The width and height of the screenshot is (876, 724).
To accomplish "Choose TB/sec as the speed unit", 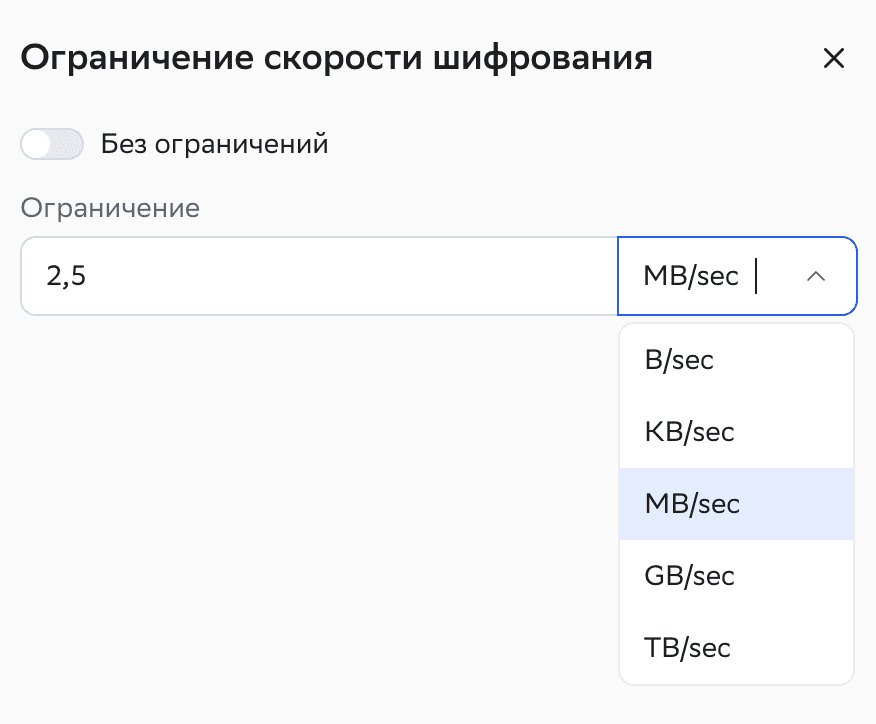I will [688, 647].
